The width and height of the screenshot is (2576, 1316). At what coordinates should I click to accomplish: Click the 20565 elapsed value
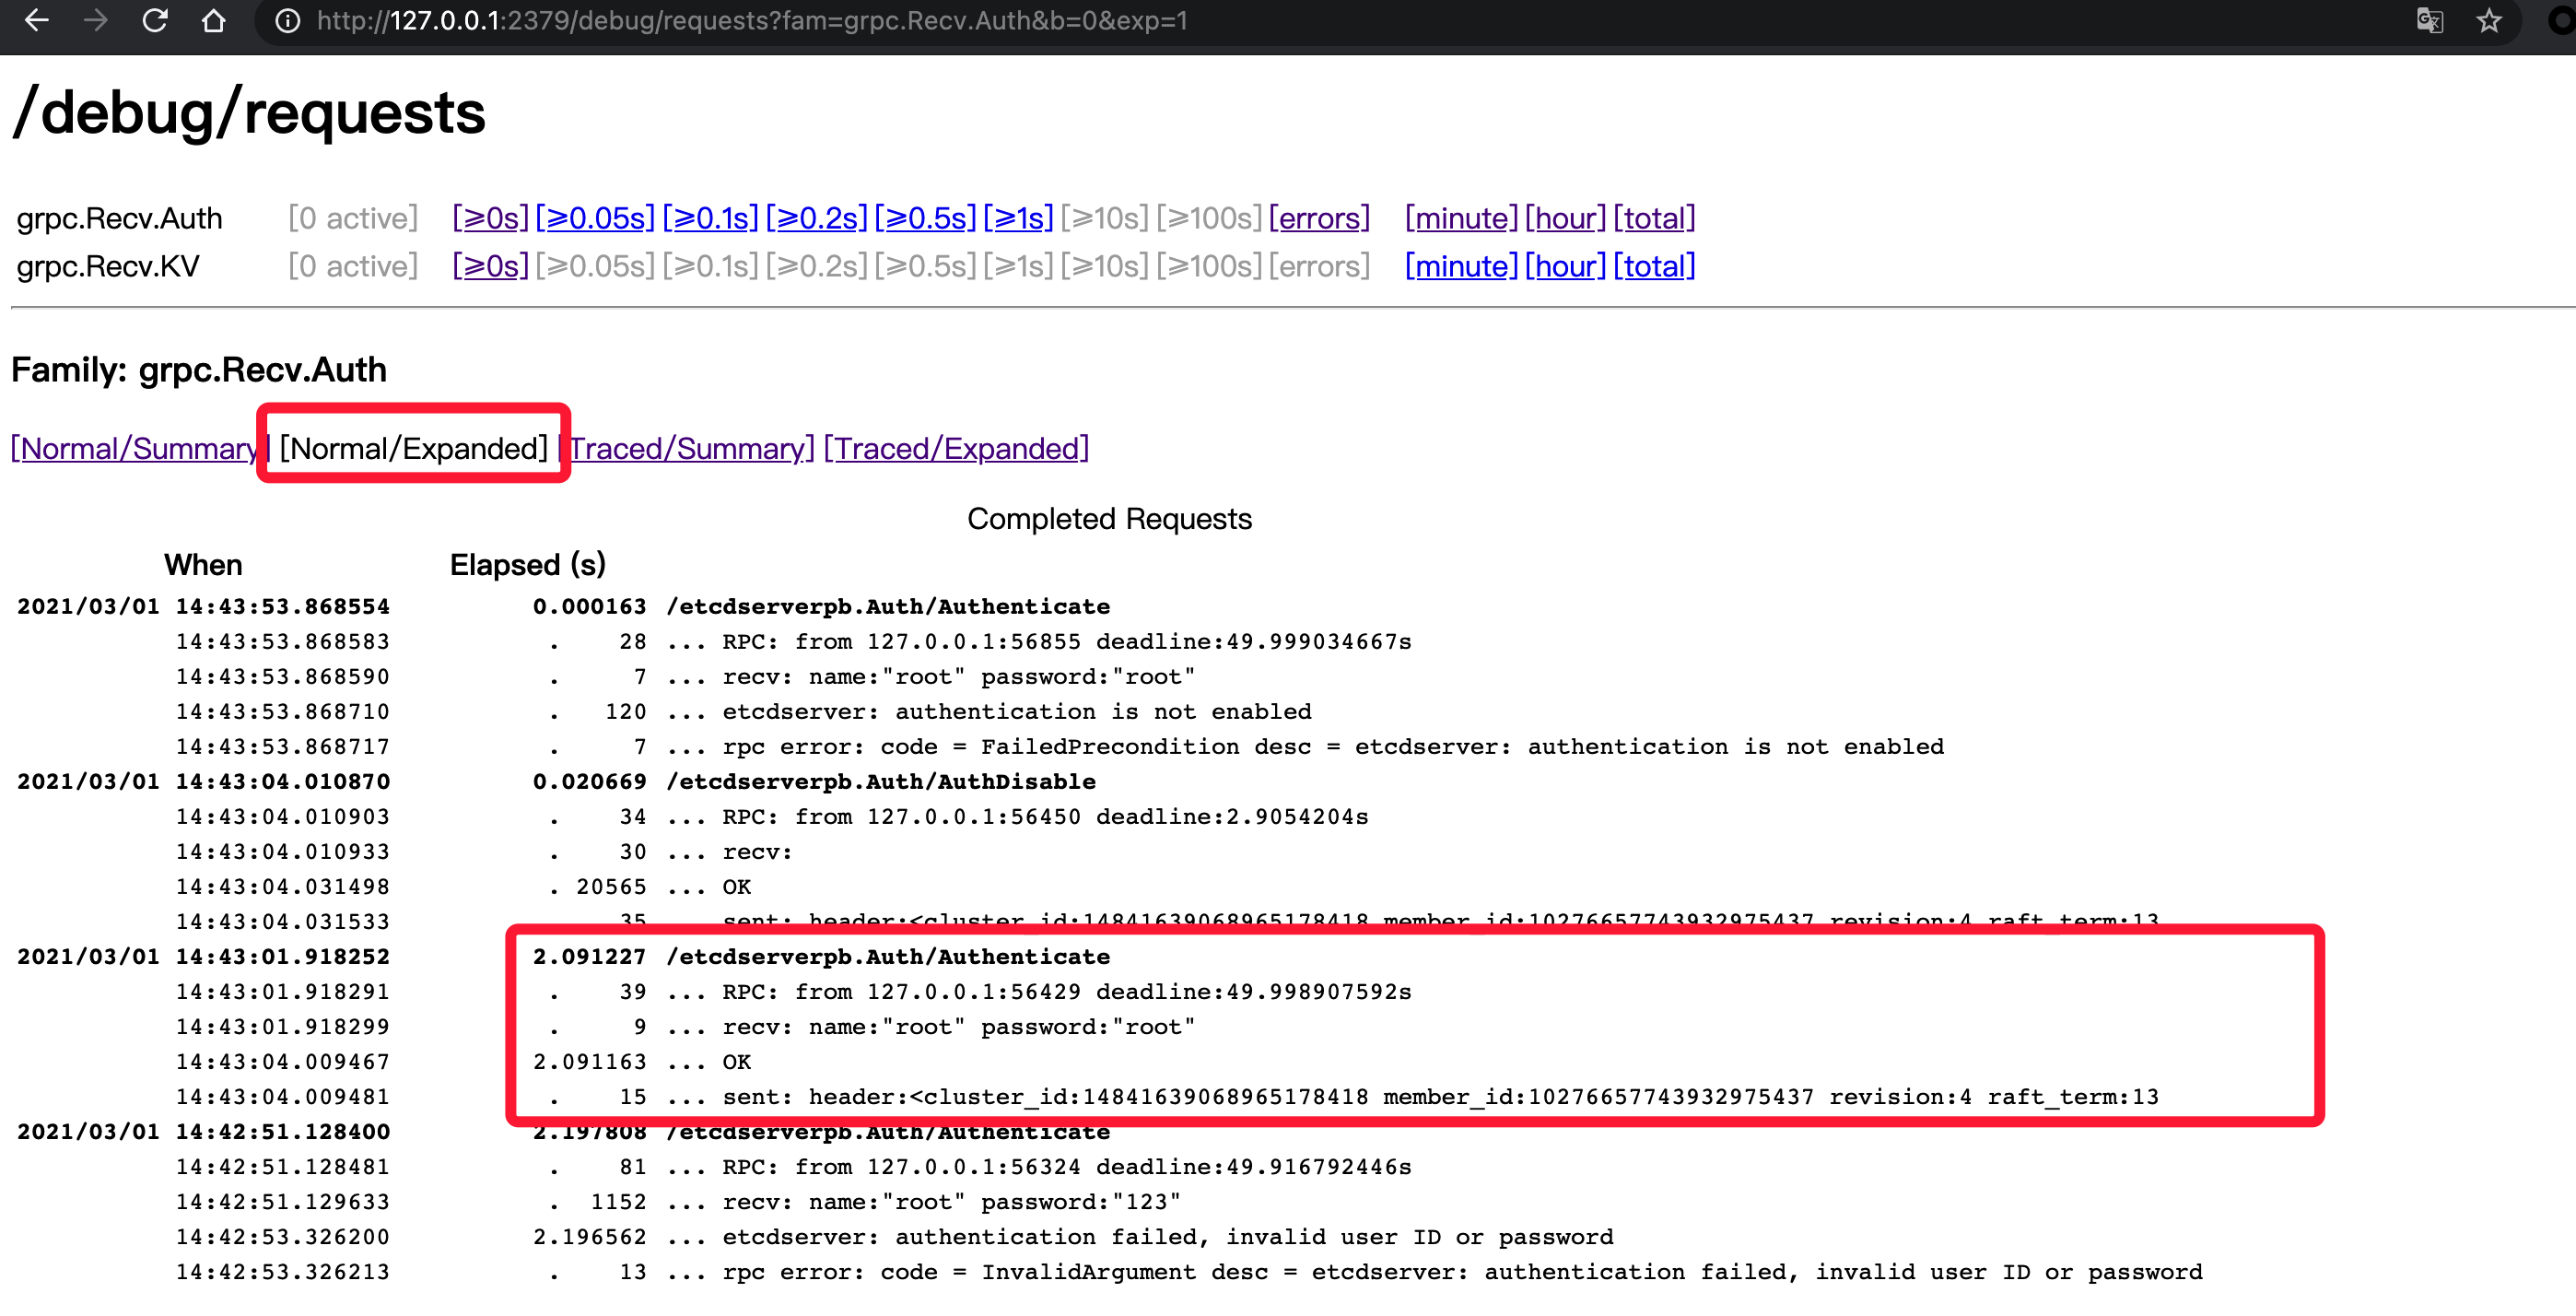[x=611, y=887]
